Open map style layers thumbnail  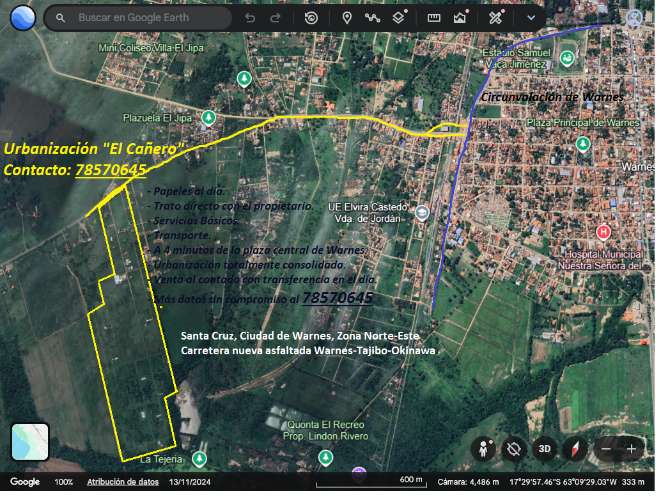[30, 443]
